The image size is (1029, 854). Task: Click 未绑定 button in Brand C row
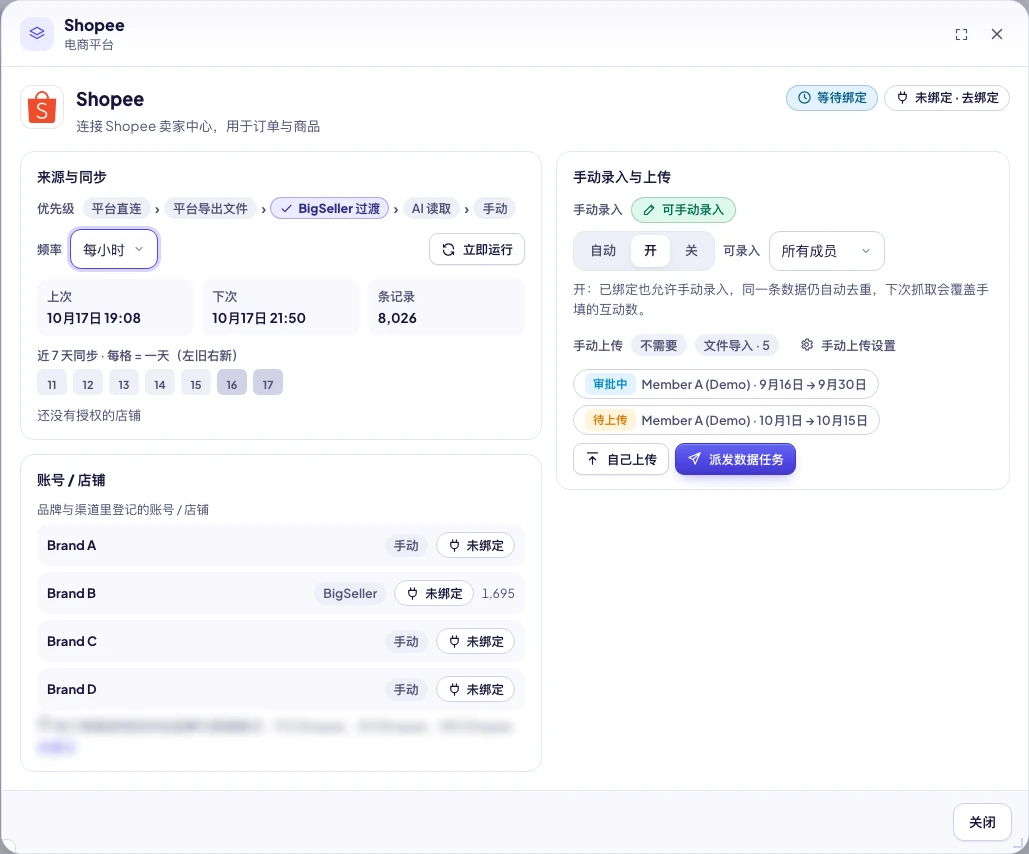point(475,641)
